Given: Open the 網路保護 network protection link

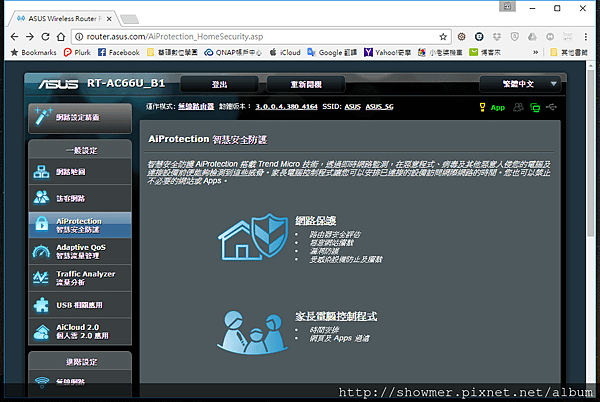Looking at the screenshot, I should click(x=315, y=221).
